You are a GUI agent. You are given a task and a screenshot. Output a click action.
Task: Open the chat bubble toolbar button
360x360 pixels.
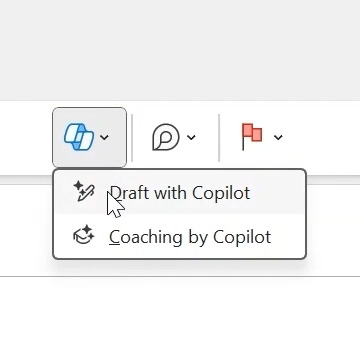click(x=166, y=137)
